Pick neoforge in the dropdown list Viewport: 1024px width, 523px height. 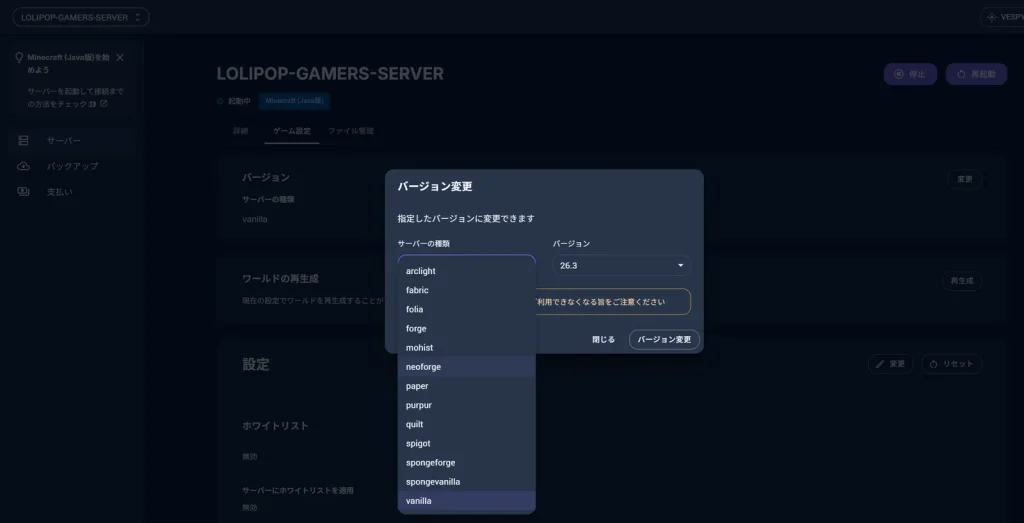coord(466,367)
